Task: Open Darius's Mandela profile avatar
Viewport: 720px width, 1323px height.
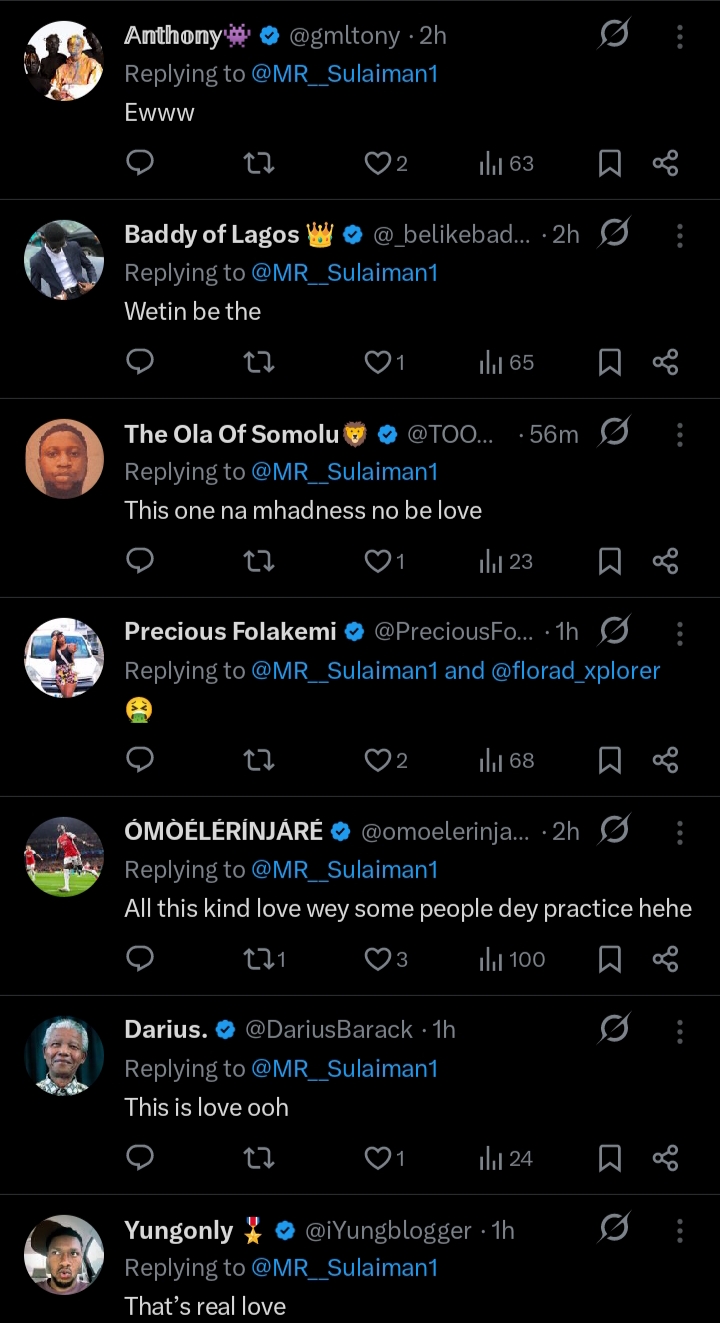Action: (64, 1055)
